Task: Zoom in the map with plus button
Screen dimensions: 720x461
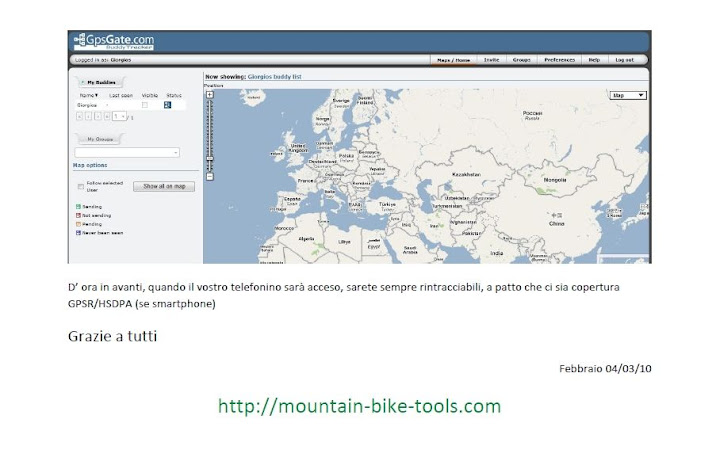Action: 209,95
